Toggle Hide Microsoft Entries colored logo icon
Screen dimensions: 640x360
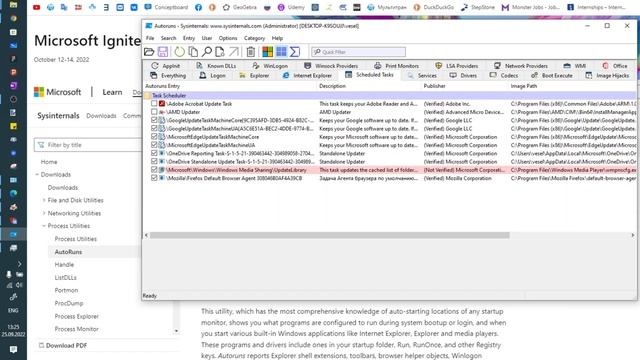[267, 52]
